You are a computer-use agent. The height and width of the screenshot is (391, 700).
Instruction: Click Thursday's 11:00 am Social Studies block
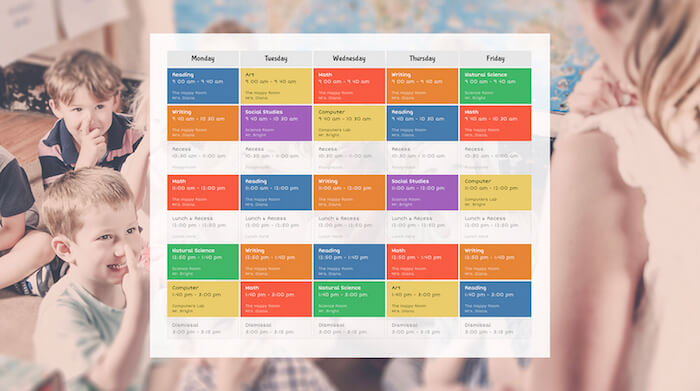coord(422,192)
